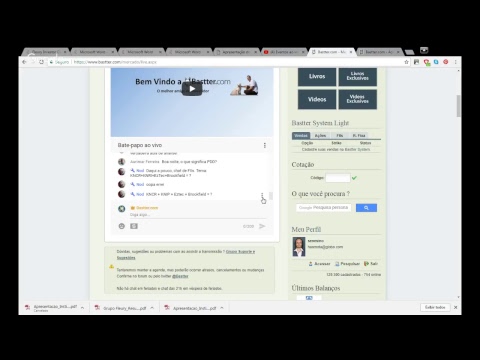Open the emoji picker in the chat box

(x=122, y=226)
